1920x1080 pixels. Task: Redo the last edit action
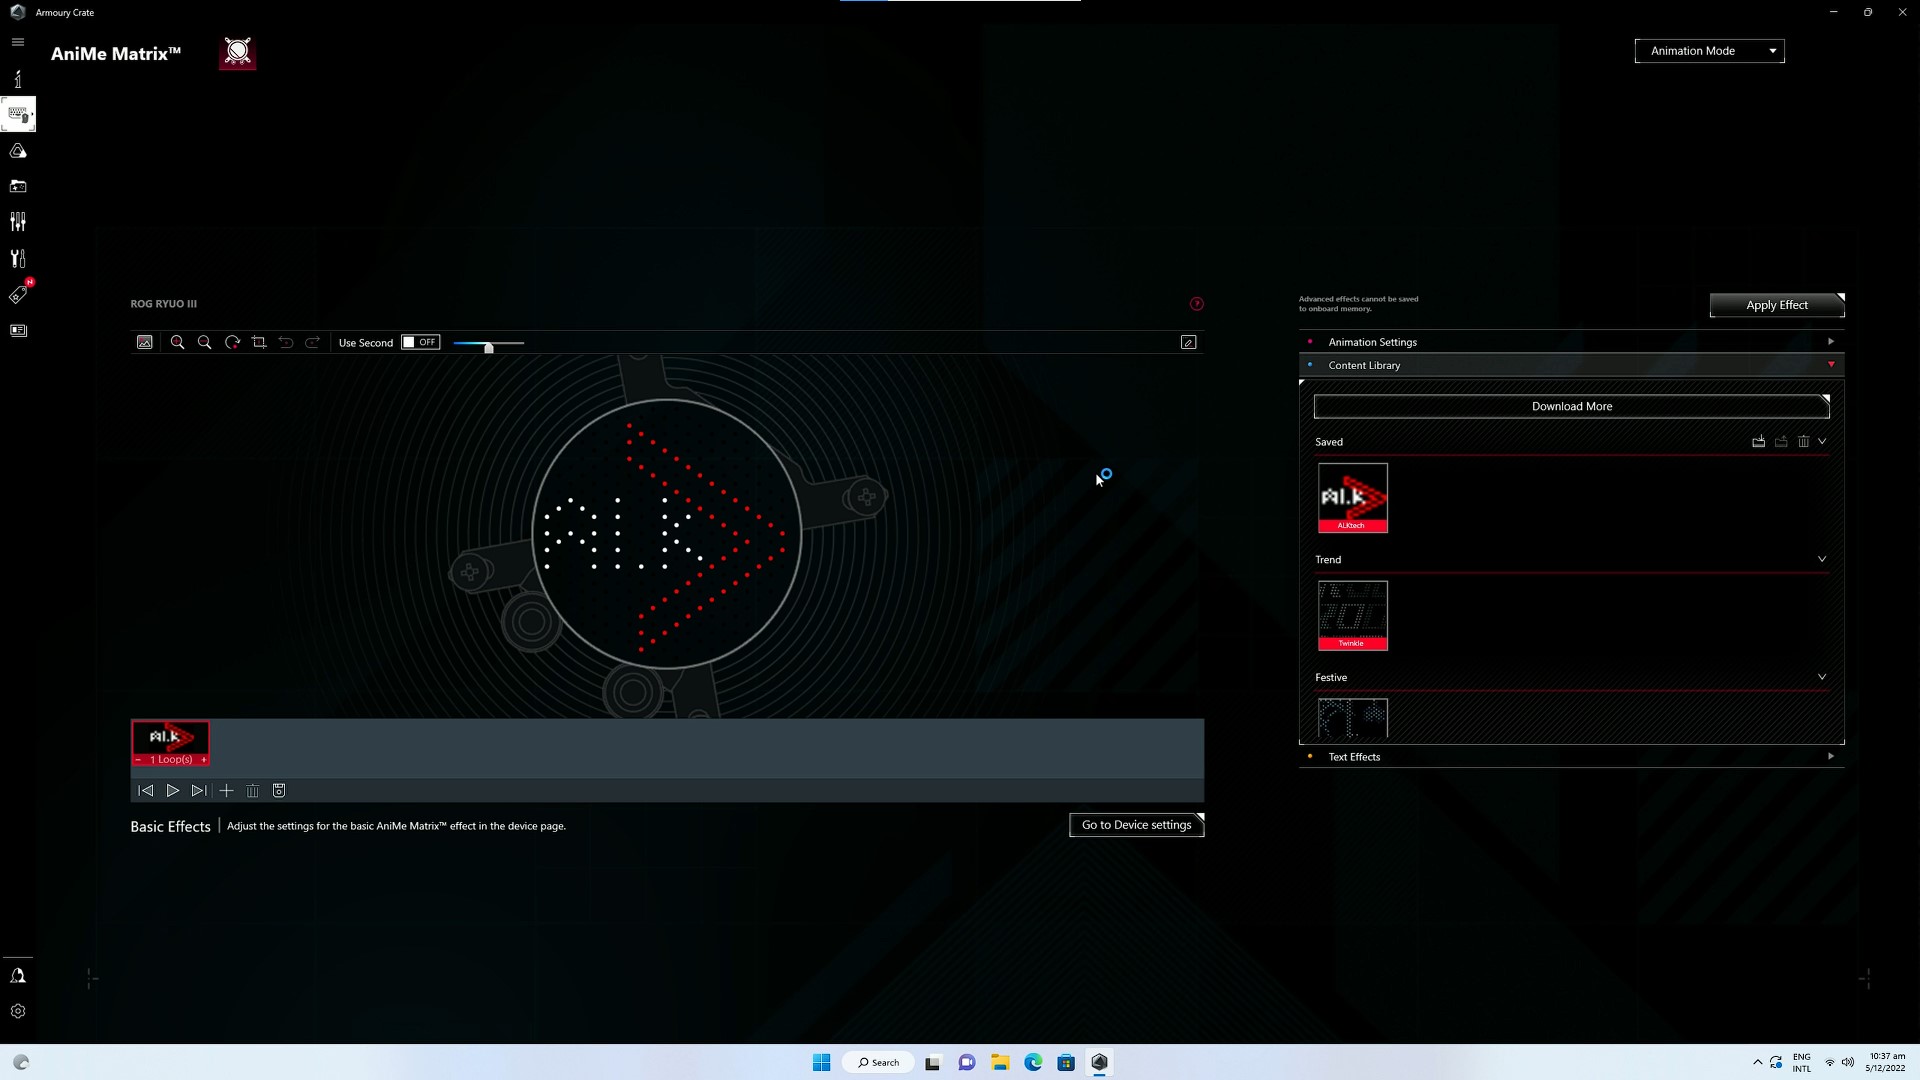pyautogui.click(x=313, y=342)
